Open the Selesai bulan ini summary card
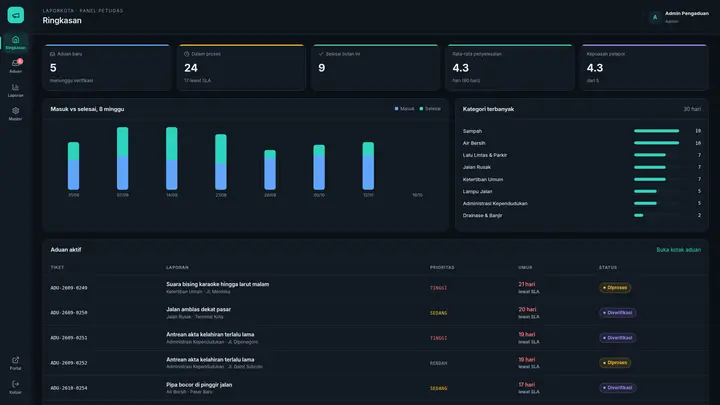720x405 pixels. 376,67
